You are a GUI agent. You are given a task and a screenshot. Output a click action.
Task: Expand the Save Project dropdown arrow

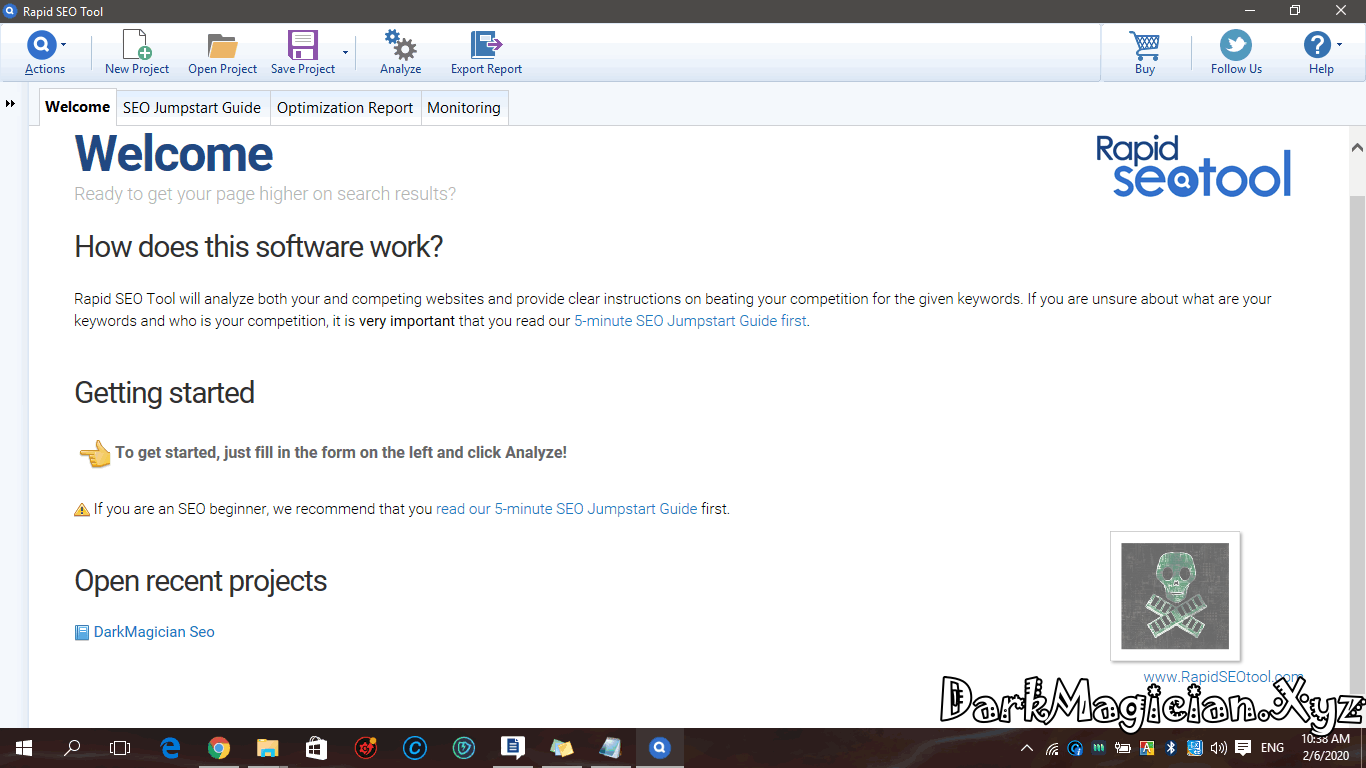pyautogui.click(x=345, y=51)
